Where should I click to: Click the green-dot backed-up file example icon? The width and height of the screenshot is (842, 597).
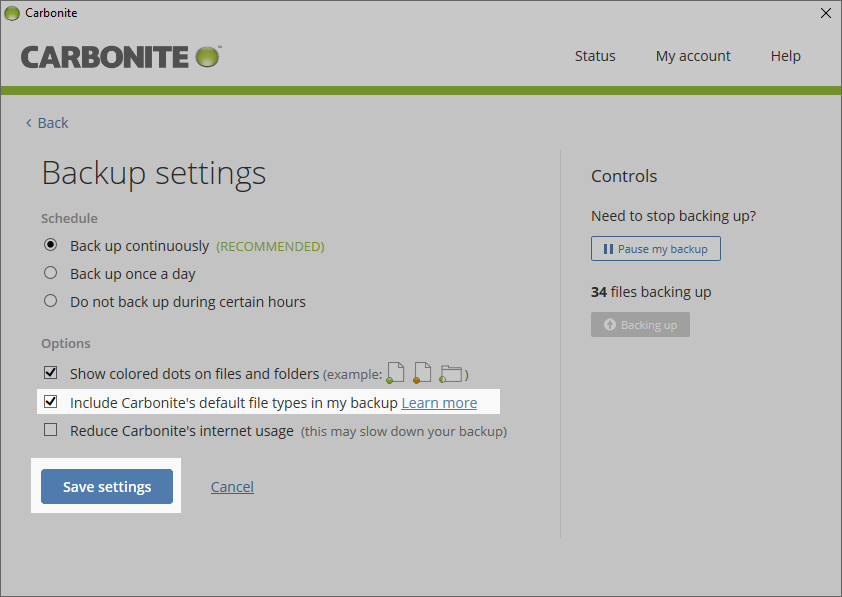pyautogui.click(x=395, y=372)
